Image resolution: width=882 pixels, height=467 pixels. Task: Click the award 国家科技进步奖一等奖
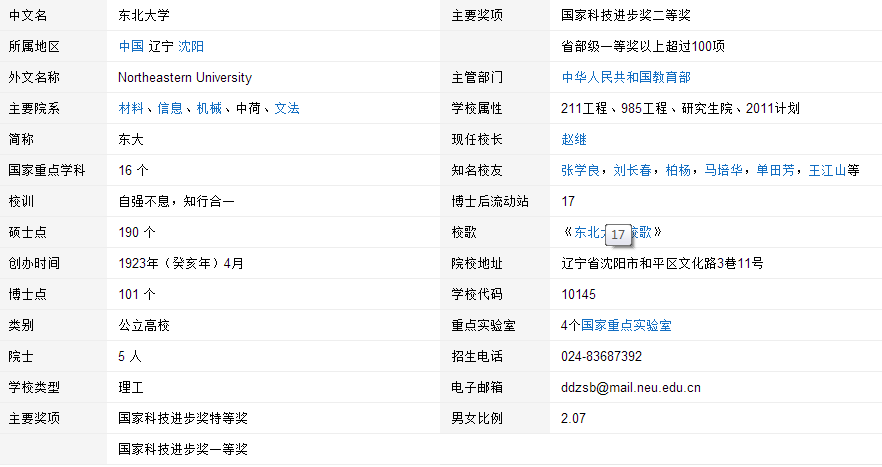click(x=183, y=448)
